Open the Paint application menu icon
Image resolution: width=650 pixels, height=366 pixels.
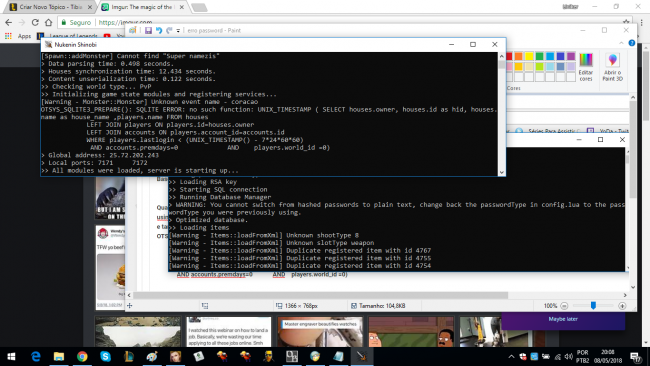click(x=133, y=30)
